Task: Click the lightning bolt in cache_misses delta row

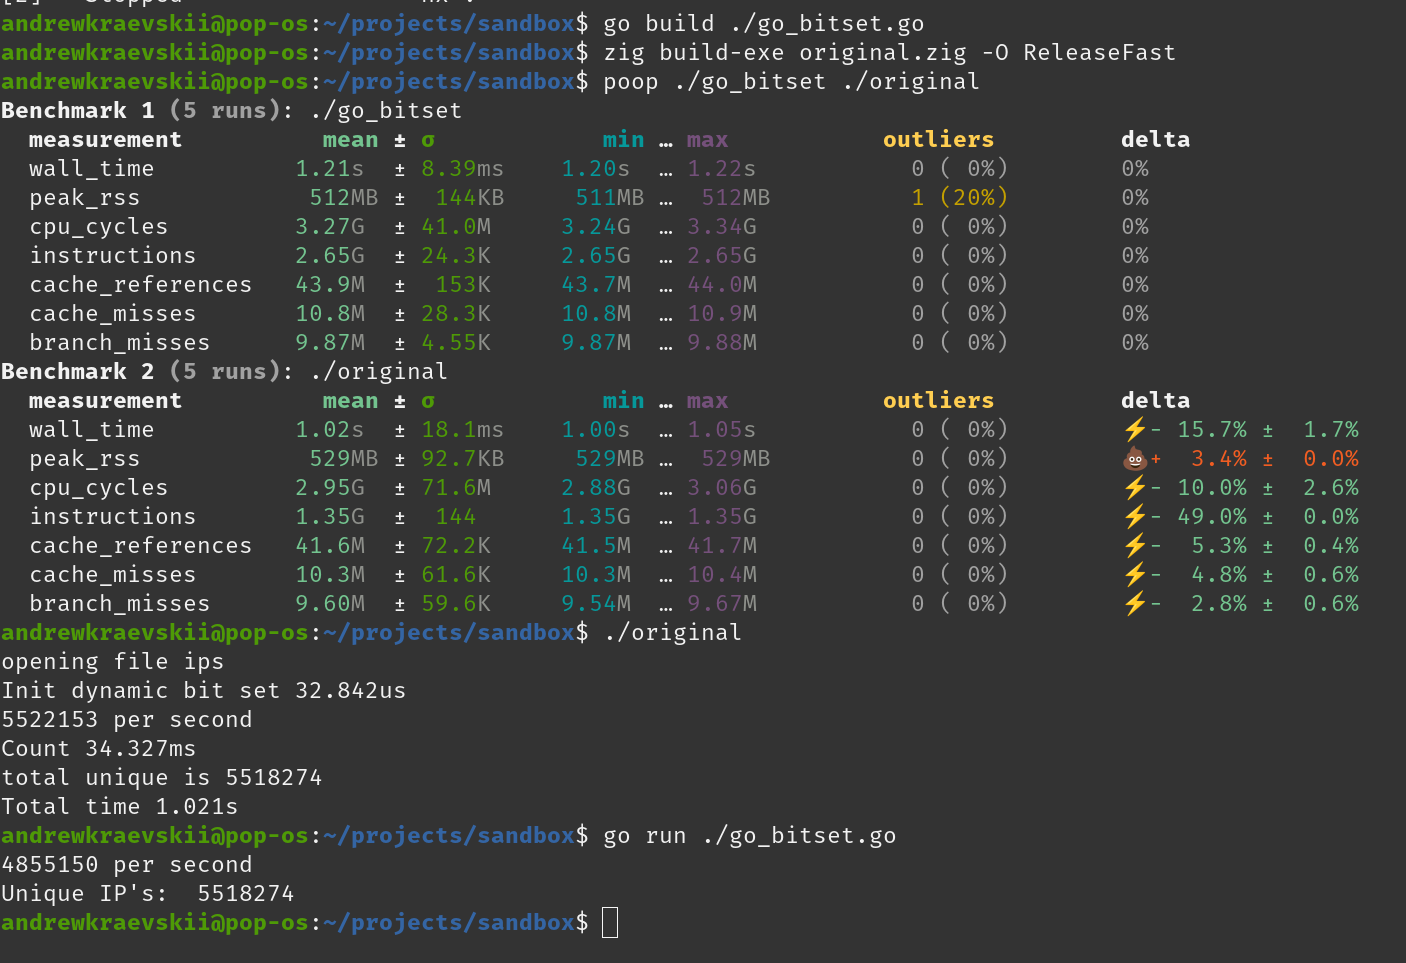Action: click(1134, 575)
